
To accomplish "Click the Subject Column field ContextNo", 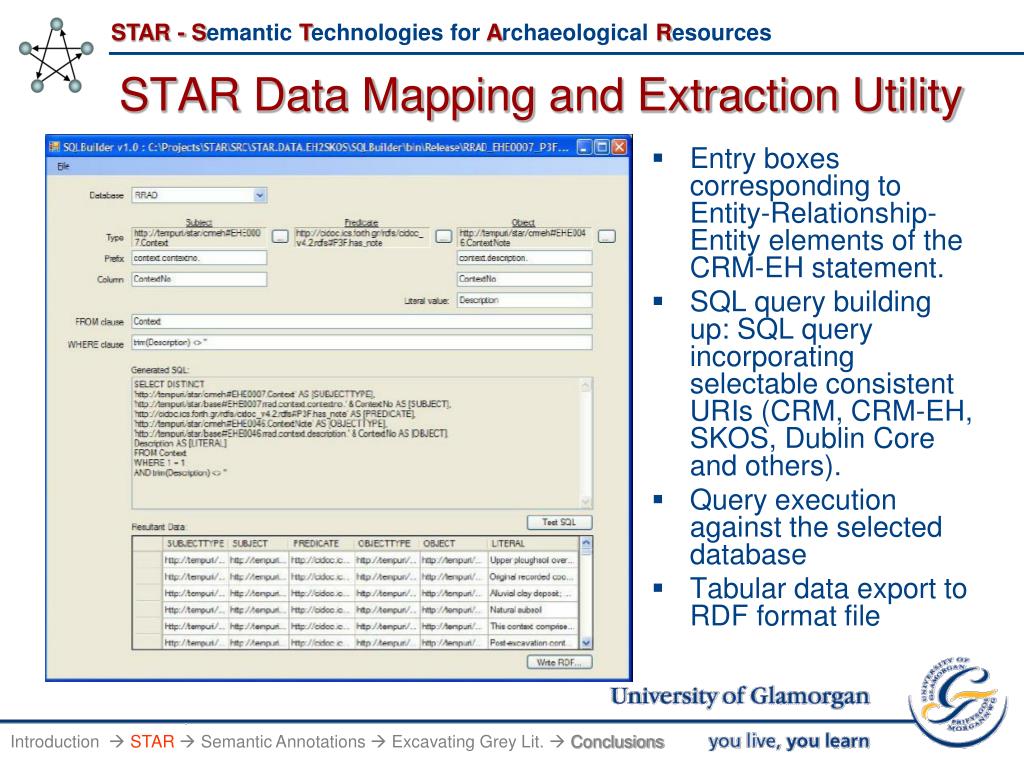I will coord(199,280).
